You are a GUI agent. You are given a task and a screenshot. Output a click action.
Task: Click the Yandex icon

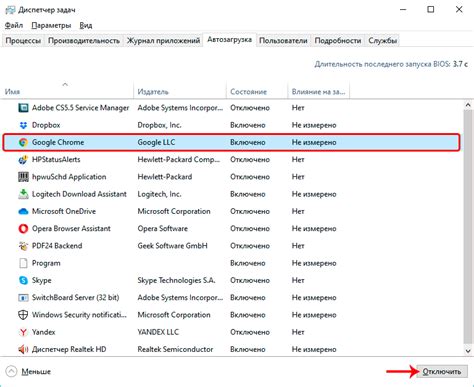23,332
